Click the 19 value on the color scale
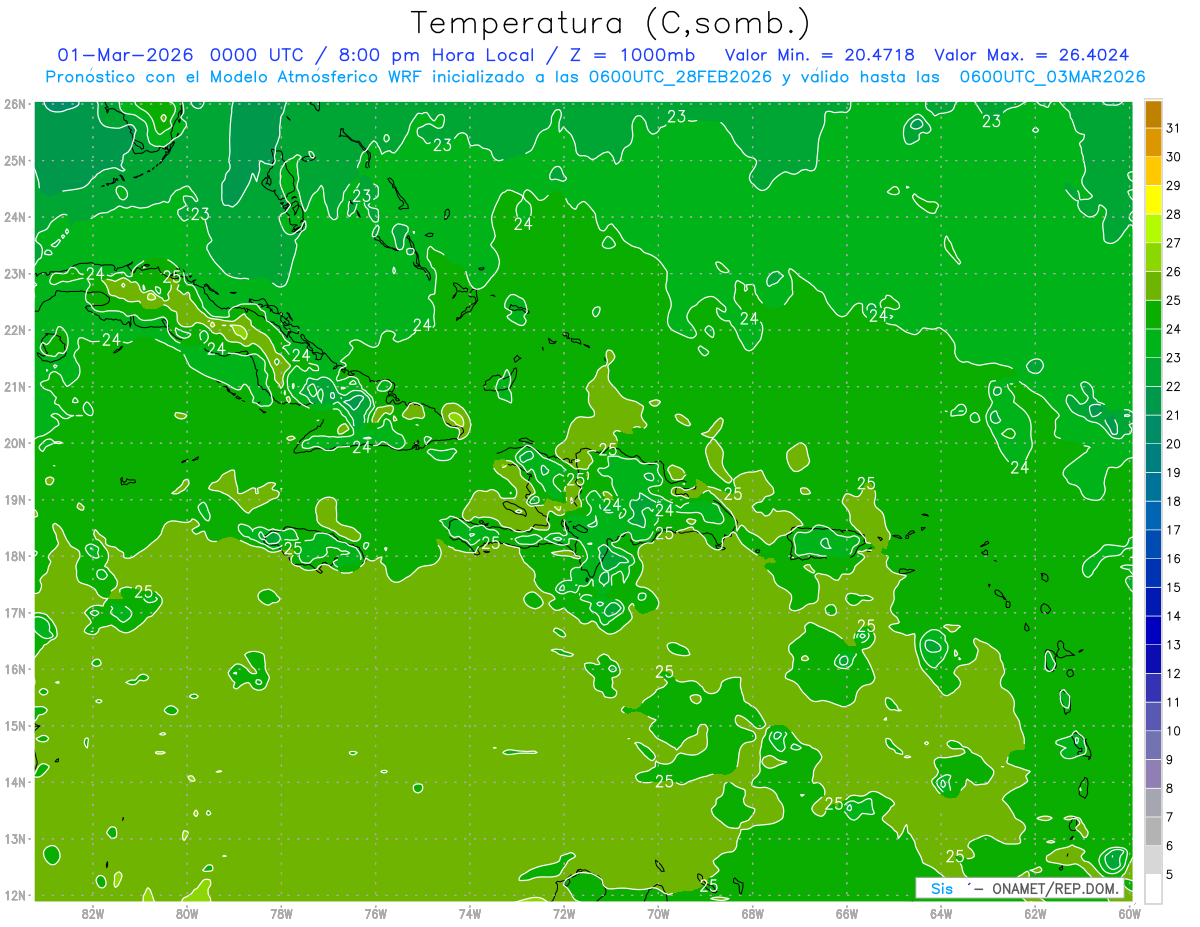The image size is (1200, 927). pos(1173,473)
